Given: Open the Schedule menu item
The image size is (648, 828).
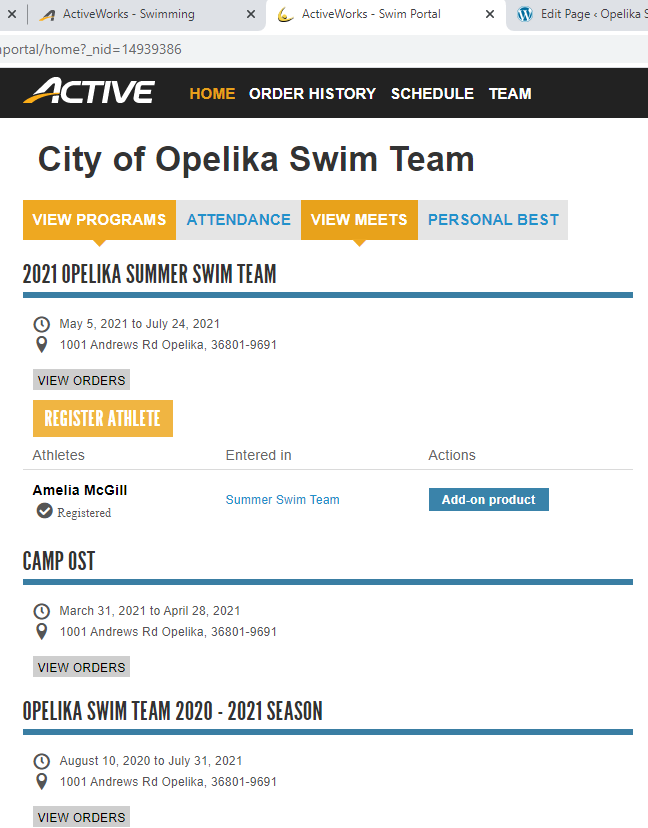Looking at the screenshot, I should click(x=432, y=93).
